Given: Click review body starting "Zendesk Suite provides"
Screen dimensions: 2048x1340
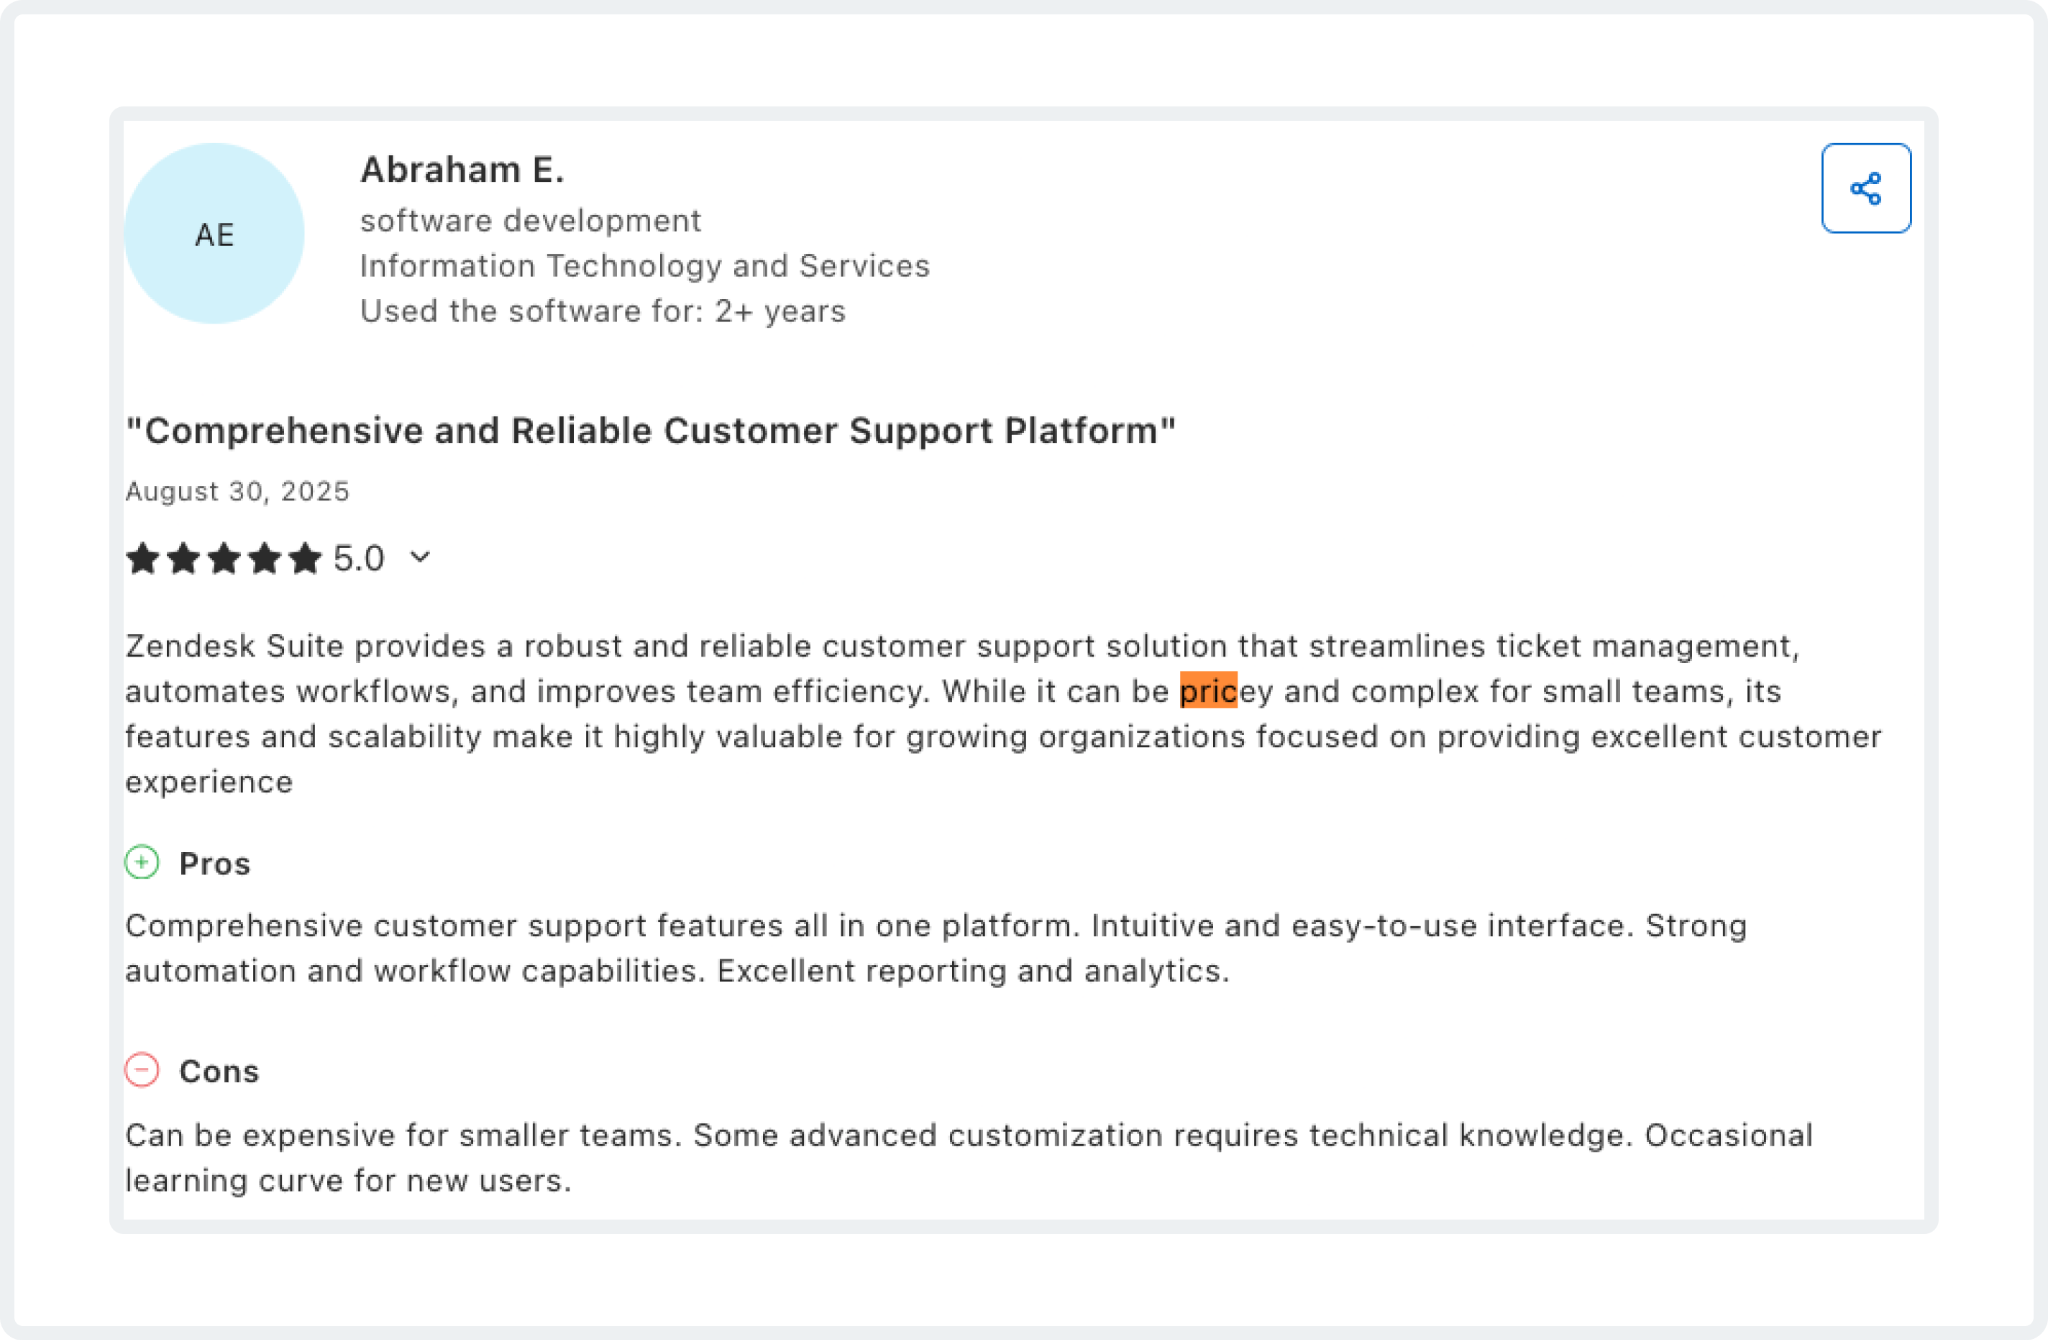Looking at the screenshot, I should click(1003, 713).
